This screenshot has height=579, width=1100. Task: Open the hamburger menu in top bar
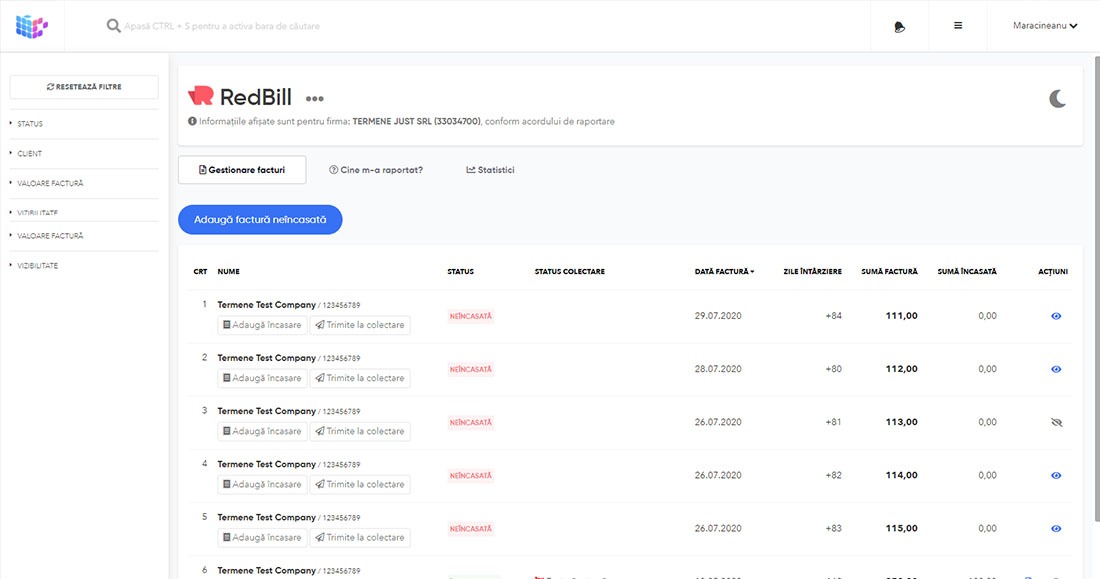pos(958,26)
